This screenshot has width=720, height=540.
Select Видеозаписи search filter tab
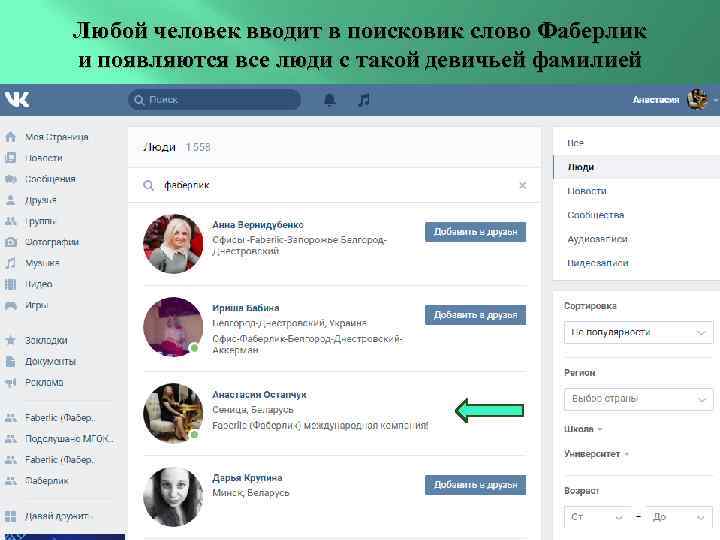[x=636, y=263]
